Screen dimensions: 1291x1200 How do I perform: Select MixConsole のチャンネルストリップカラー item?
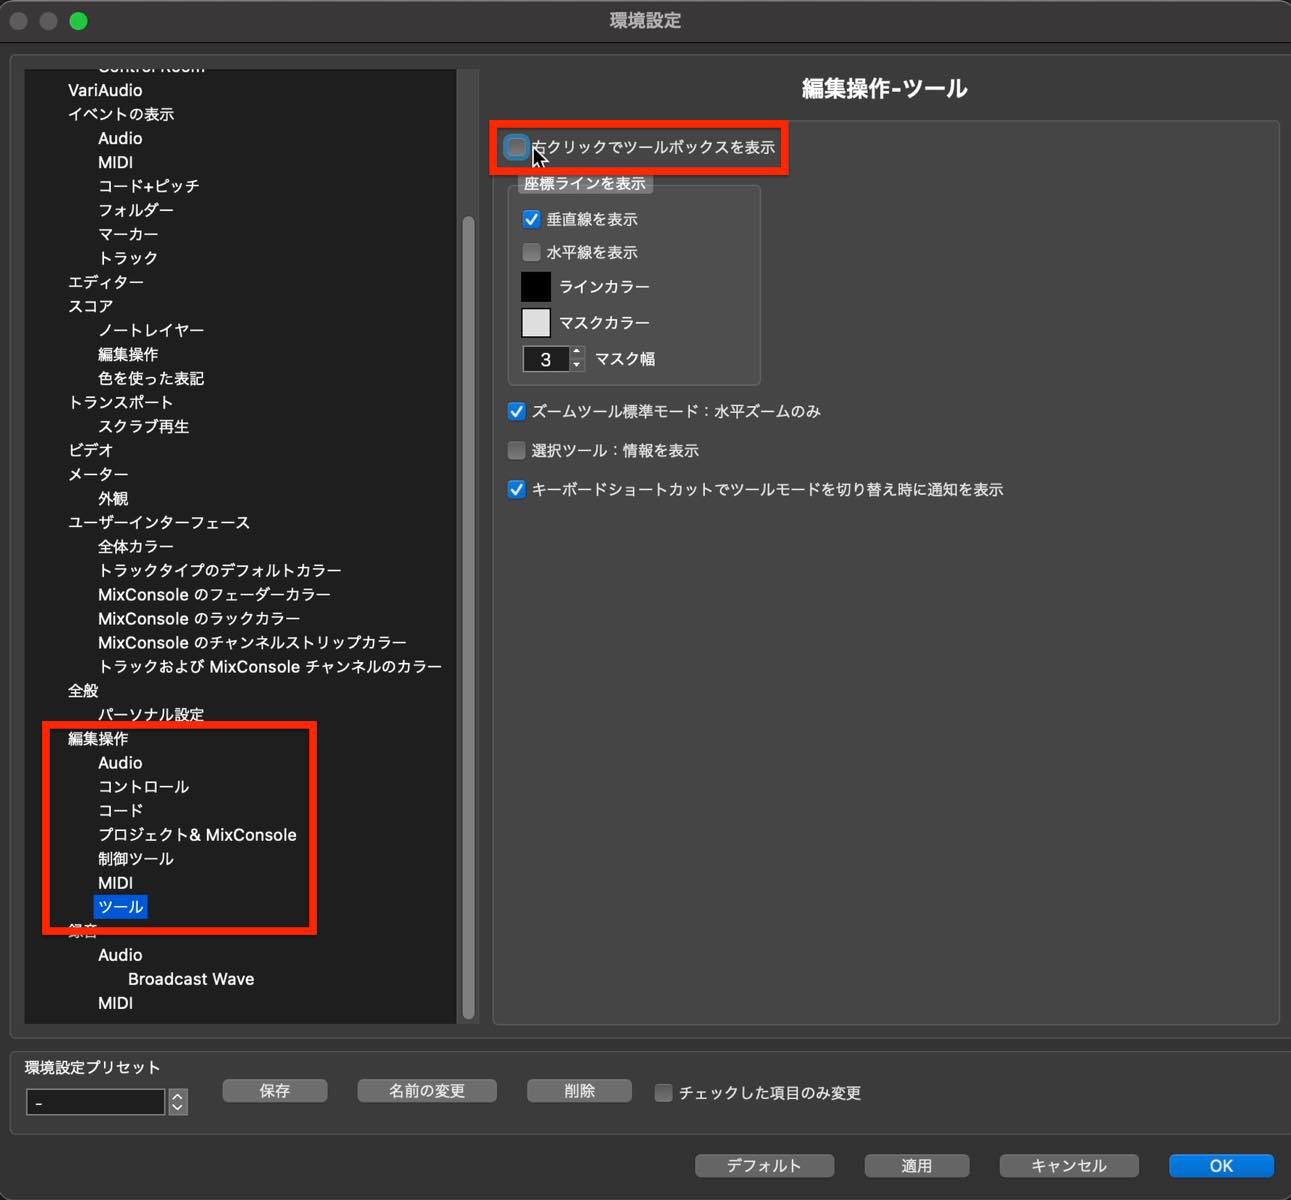(252, 642)
